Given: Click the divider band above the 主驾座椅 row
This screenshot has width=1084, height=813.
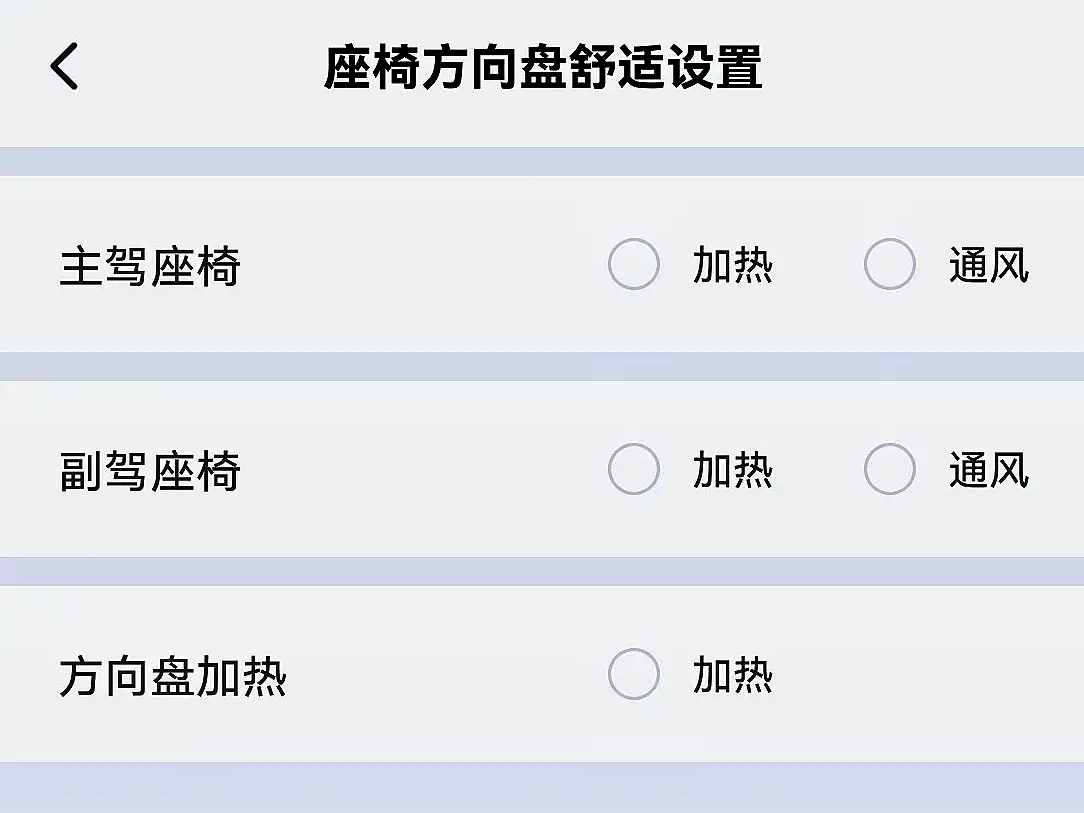Looking at the screenshot, I should (542, 162).
